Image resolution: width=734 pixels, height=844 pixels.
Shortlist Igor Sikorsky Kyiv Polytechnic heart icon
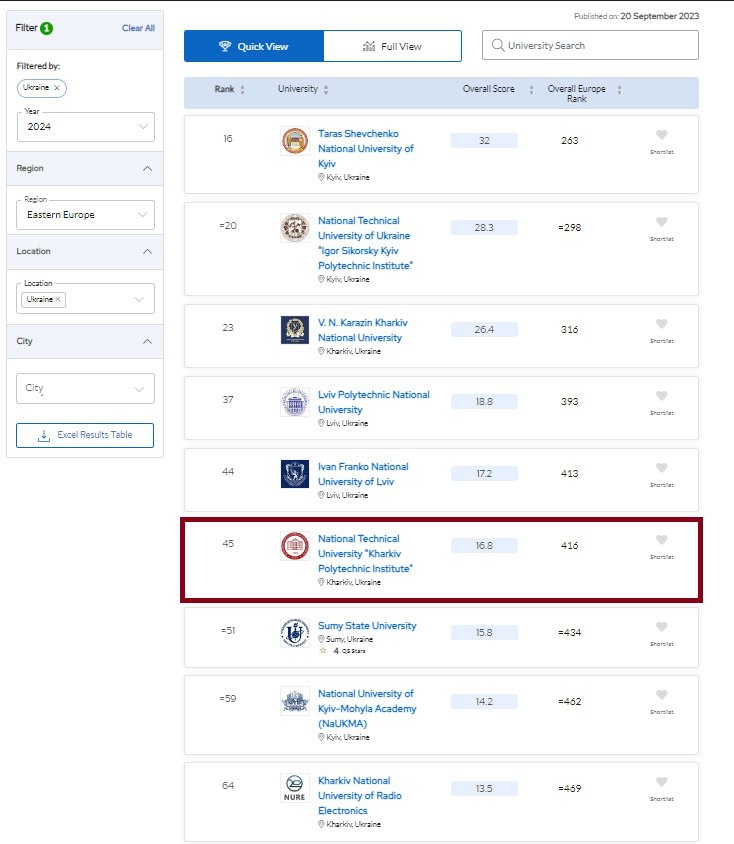[661, 222]
